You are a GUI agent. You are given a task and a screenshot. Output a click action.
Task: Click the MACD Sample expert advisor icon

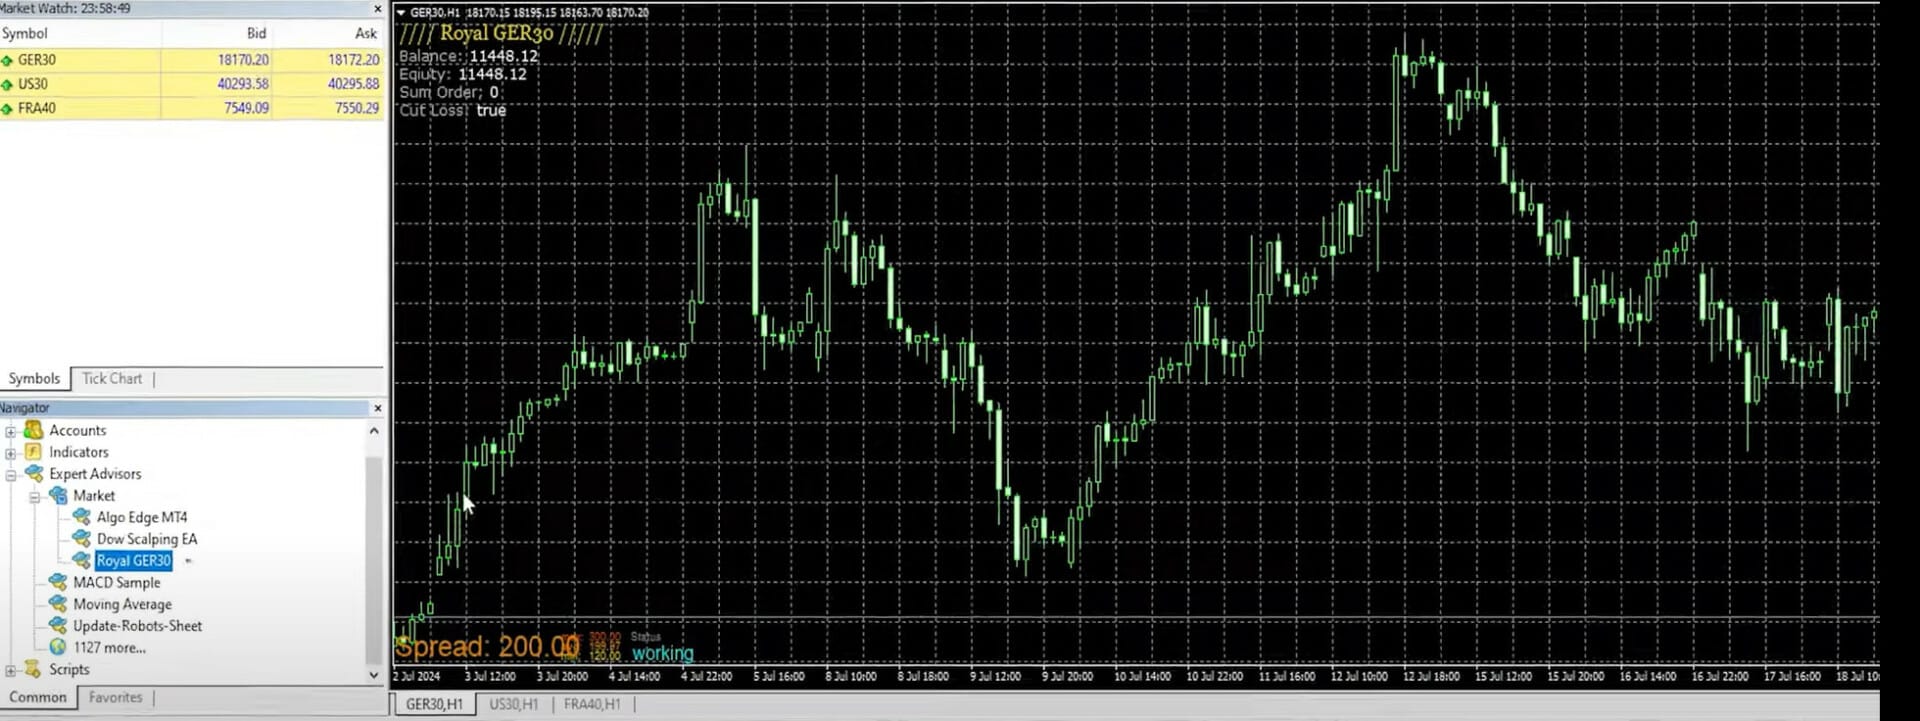click(x=58, y=582)
